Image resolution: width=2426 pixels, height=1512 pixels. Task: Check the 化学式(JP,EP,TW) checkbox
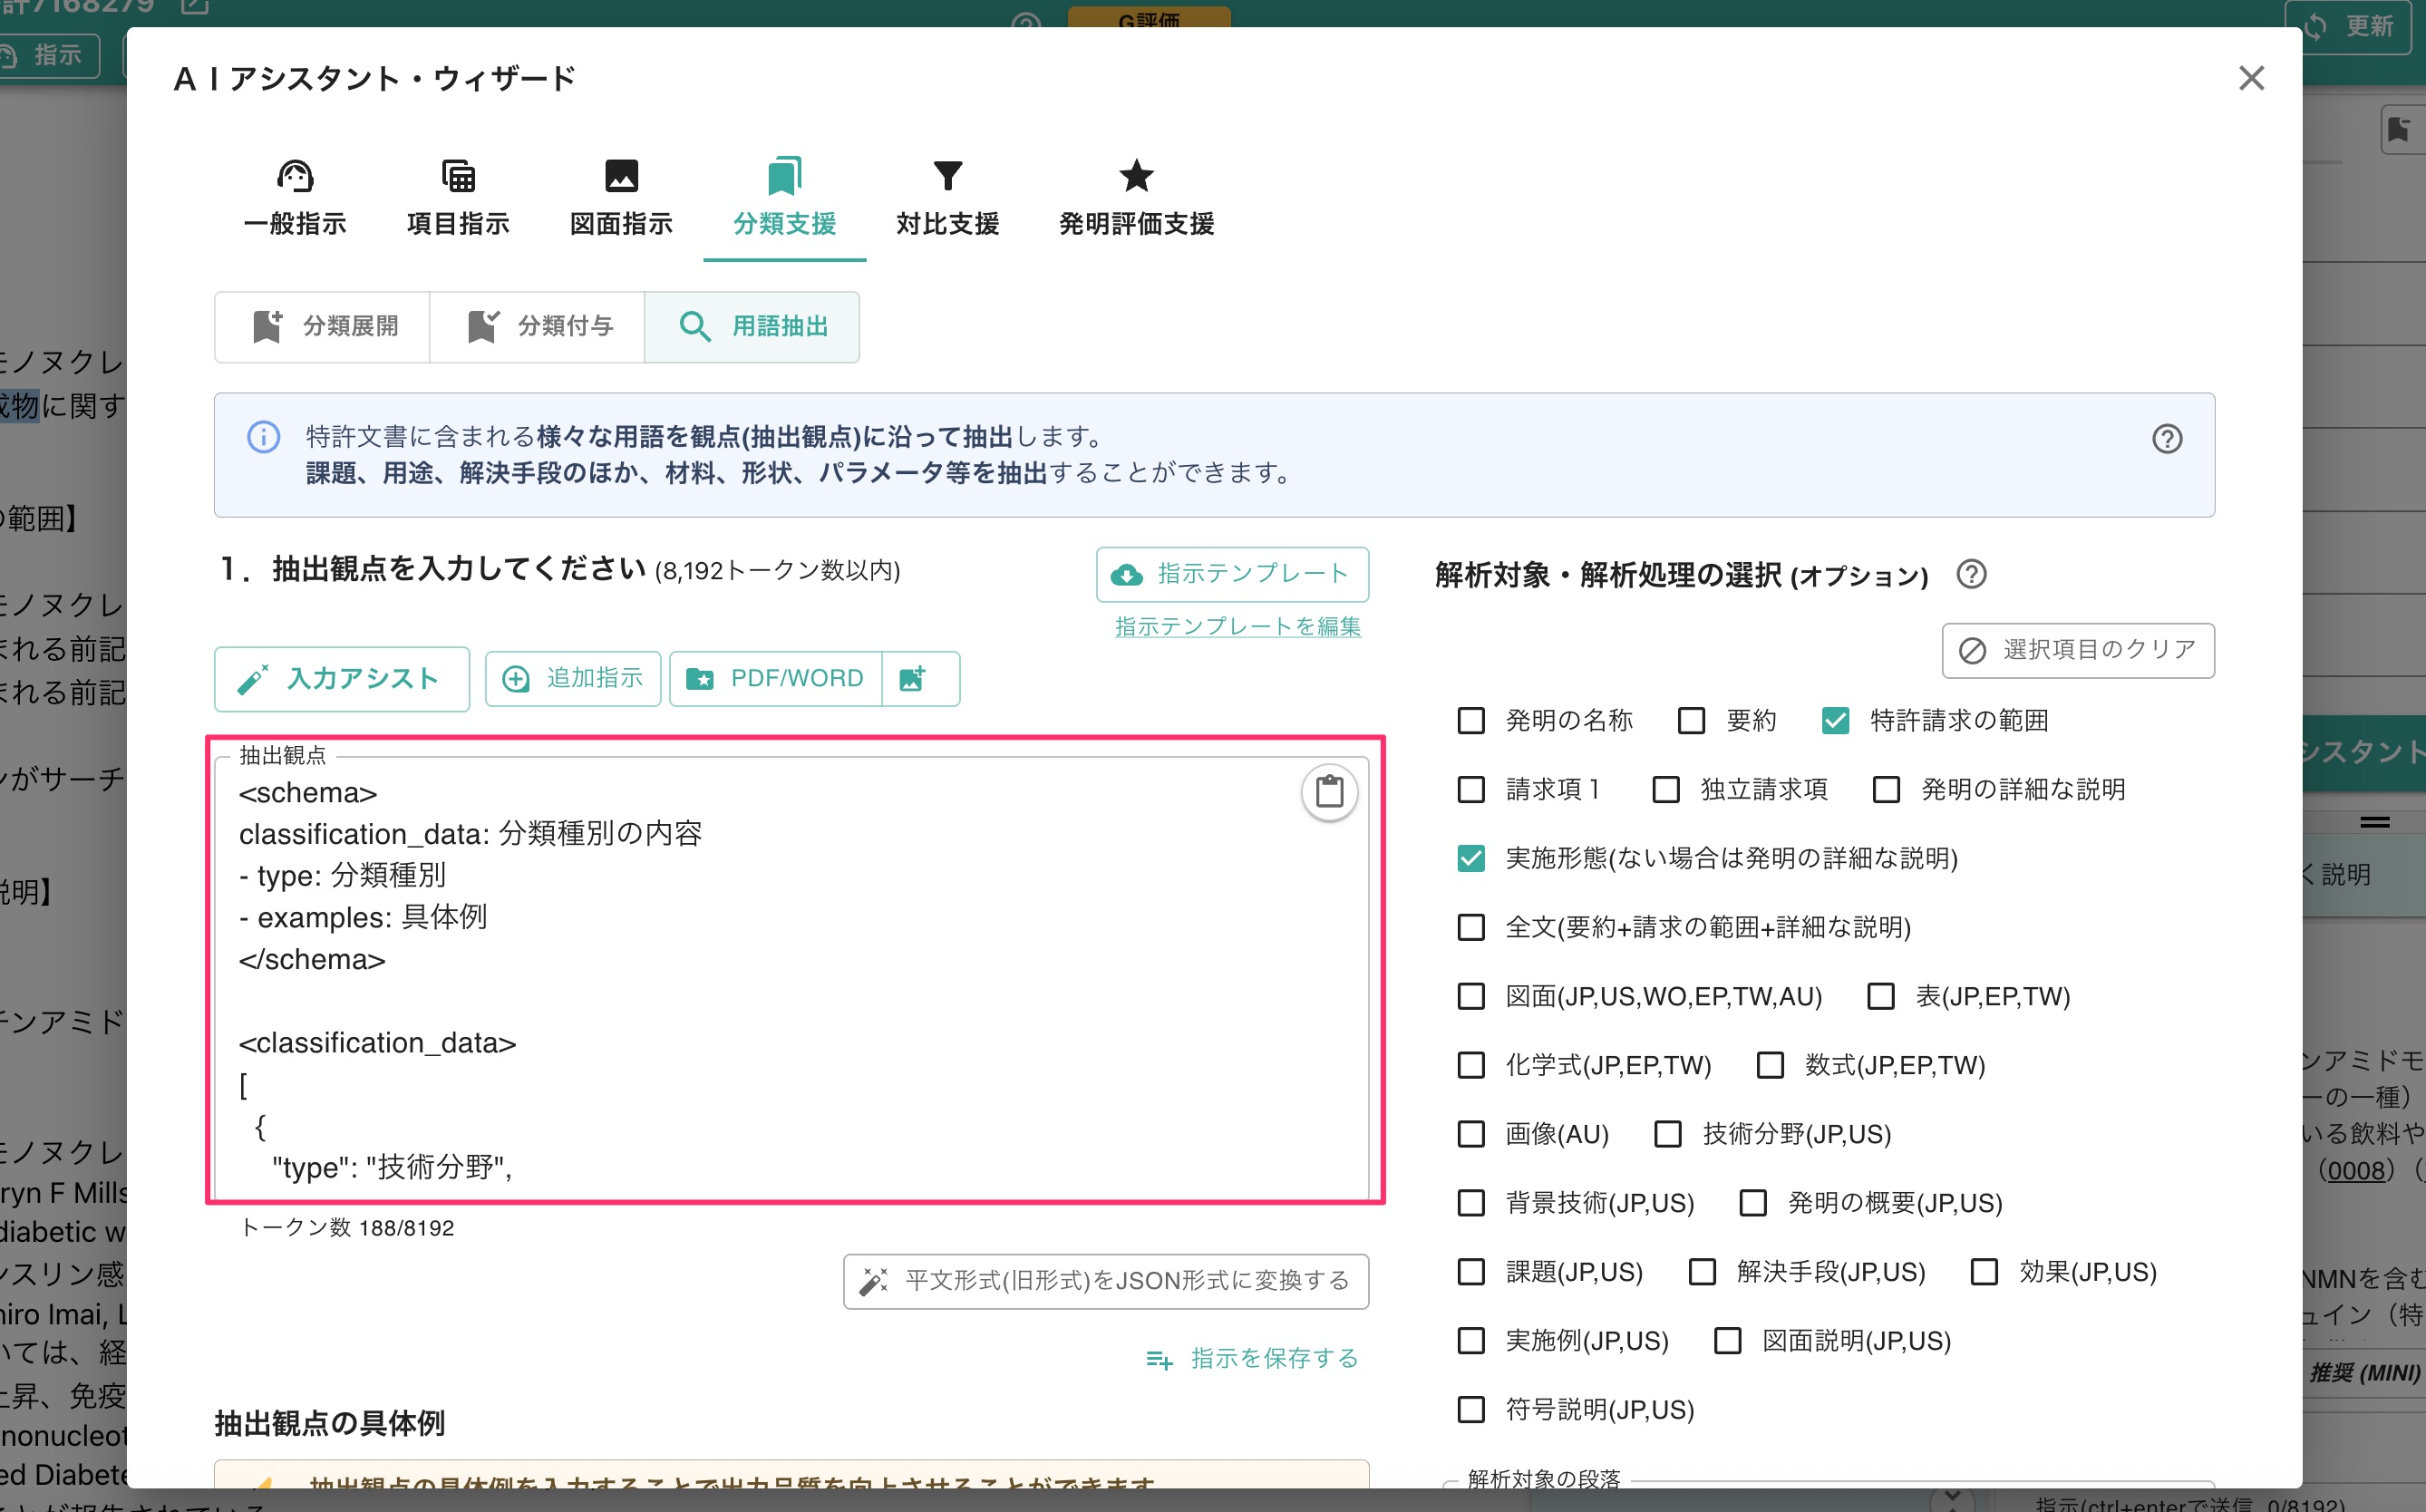(1471, 1065)
